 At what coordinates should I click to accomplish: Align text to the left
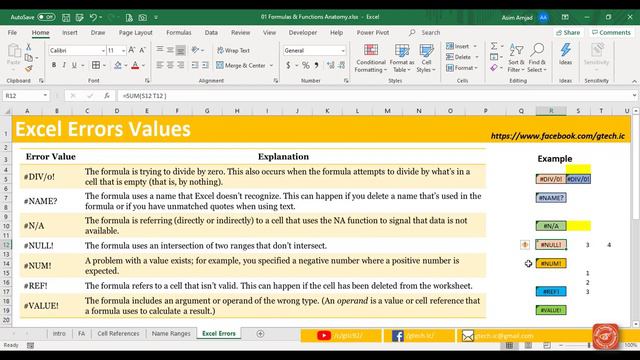click(x=160, y=65)
